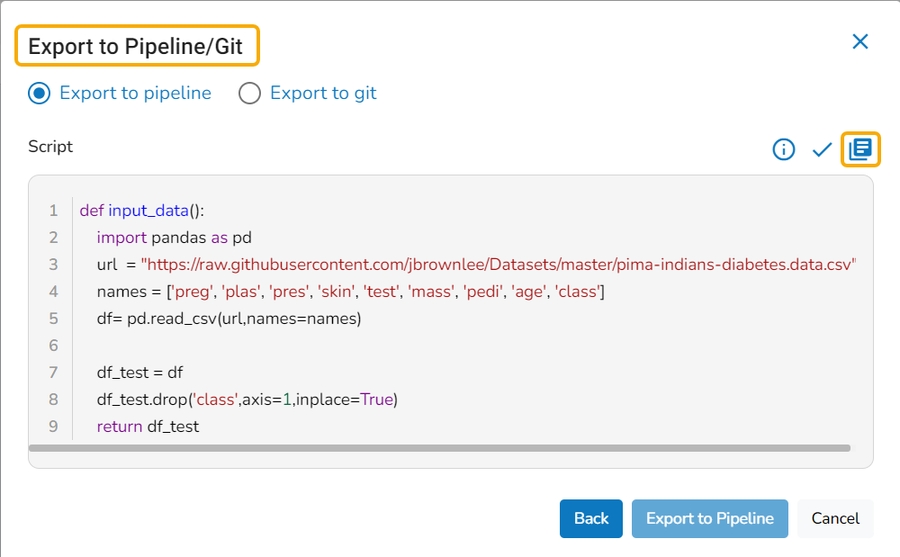
Task: Click the Back button
Action: (x=591, y=518)
